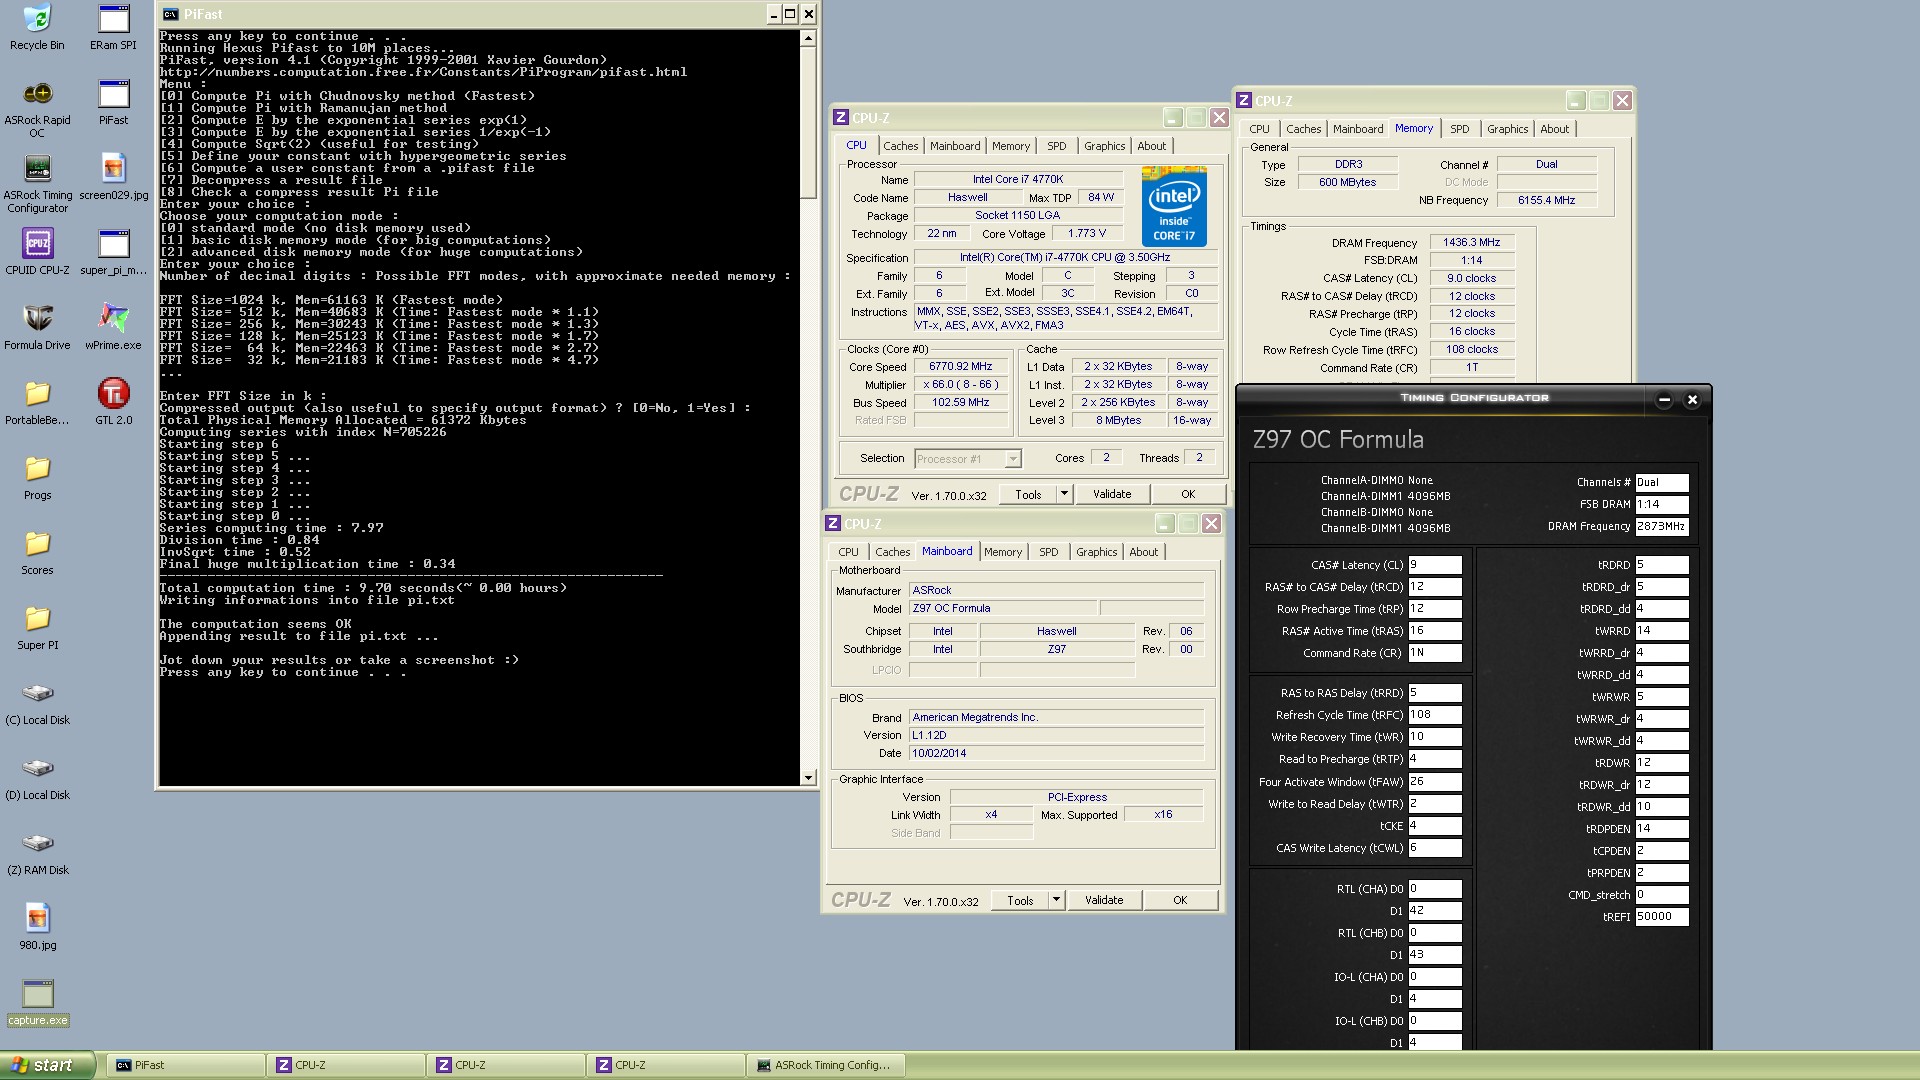Click DRAM Frequency 1436.3 MHz value in CPU-Z
This screenshot has height=1080, width=1920.
click(x=1472, y=243)
